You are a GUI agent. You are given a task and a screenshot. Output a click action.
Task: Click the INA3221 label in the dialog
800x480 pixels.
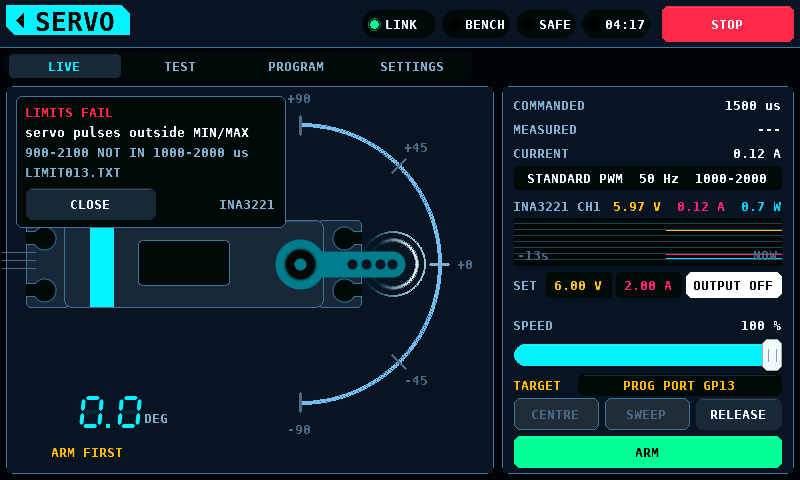(x=246, y=205)
